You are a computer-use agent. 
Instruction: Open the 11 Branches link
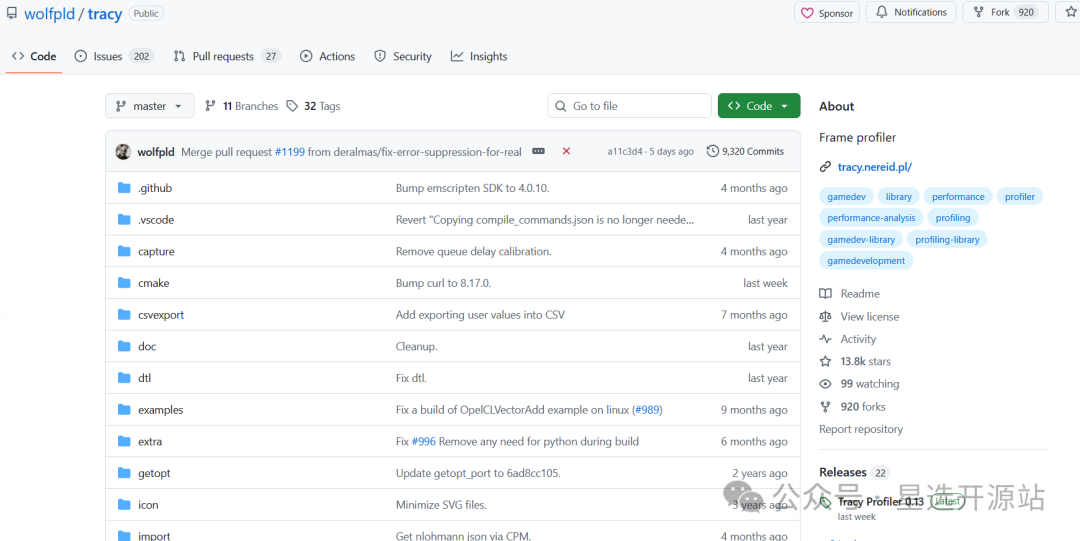tap(242, 106)
